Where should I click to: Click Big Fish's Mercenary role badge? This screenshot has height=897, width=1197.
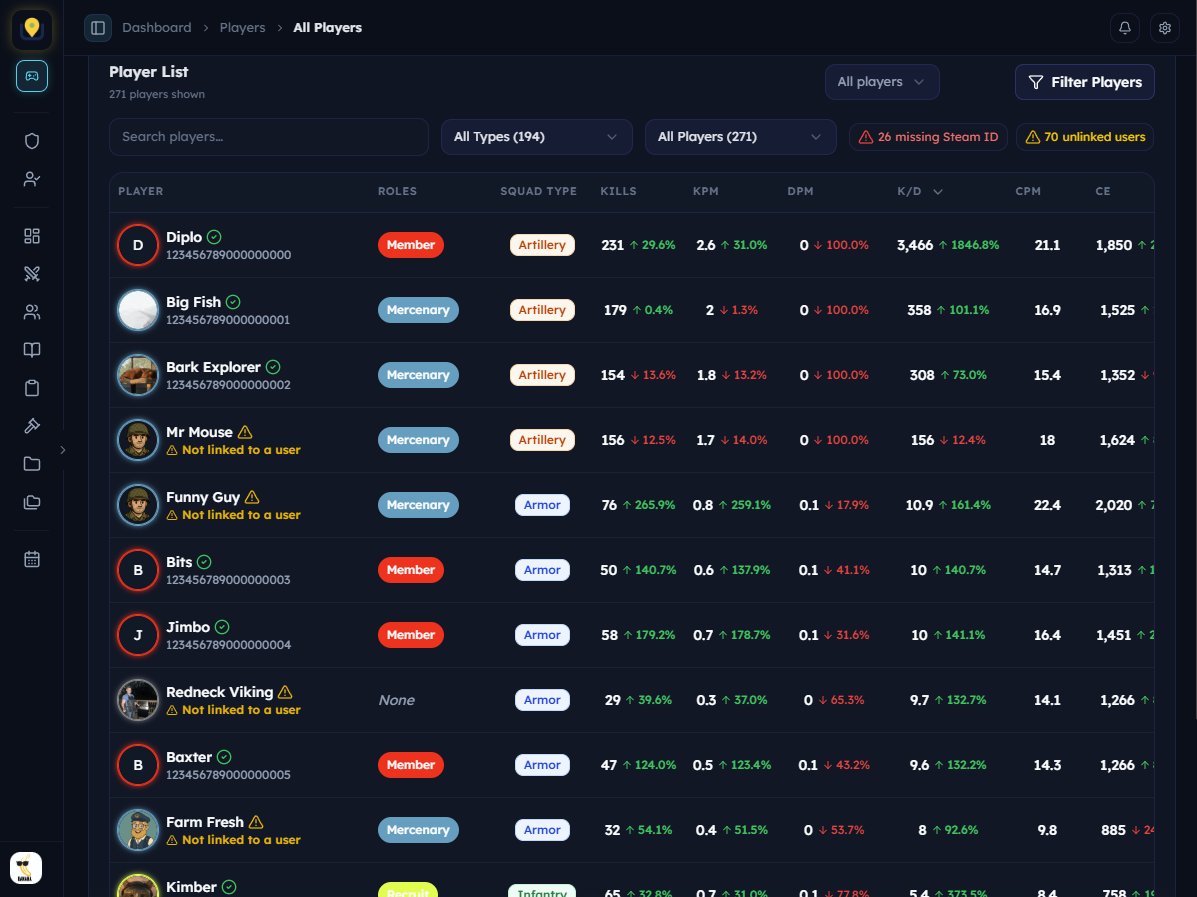point(418,310)
